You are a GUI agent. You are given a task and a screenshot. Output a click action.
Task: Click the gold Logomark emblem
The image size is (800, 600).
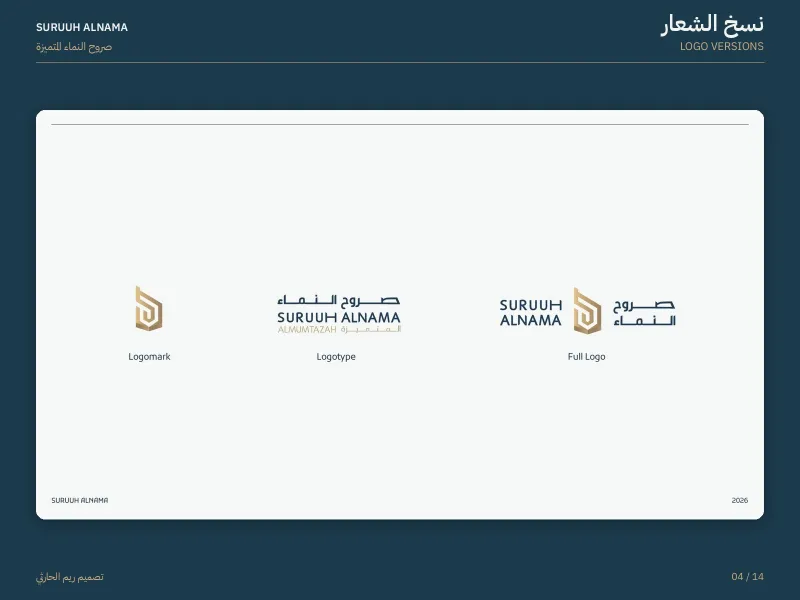point(148,309)
